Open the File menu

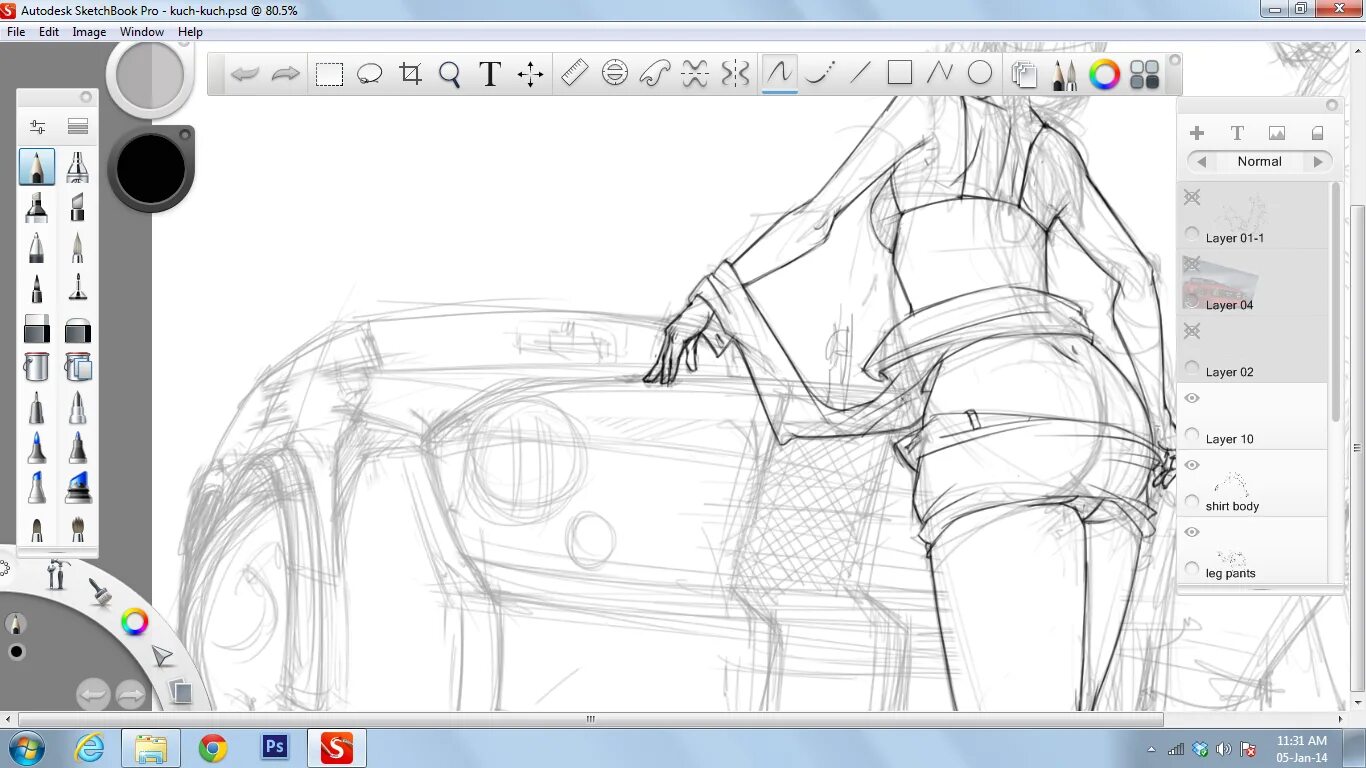(x=16, y=32)
